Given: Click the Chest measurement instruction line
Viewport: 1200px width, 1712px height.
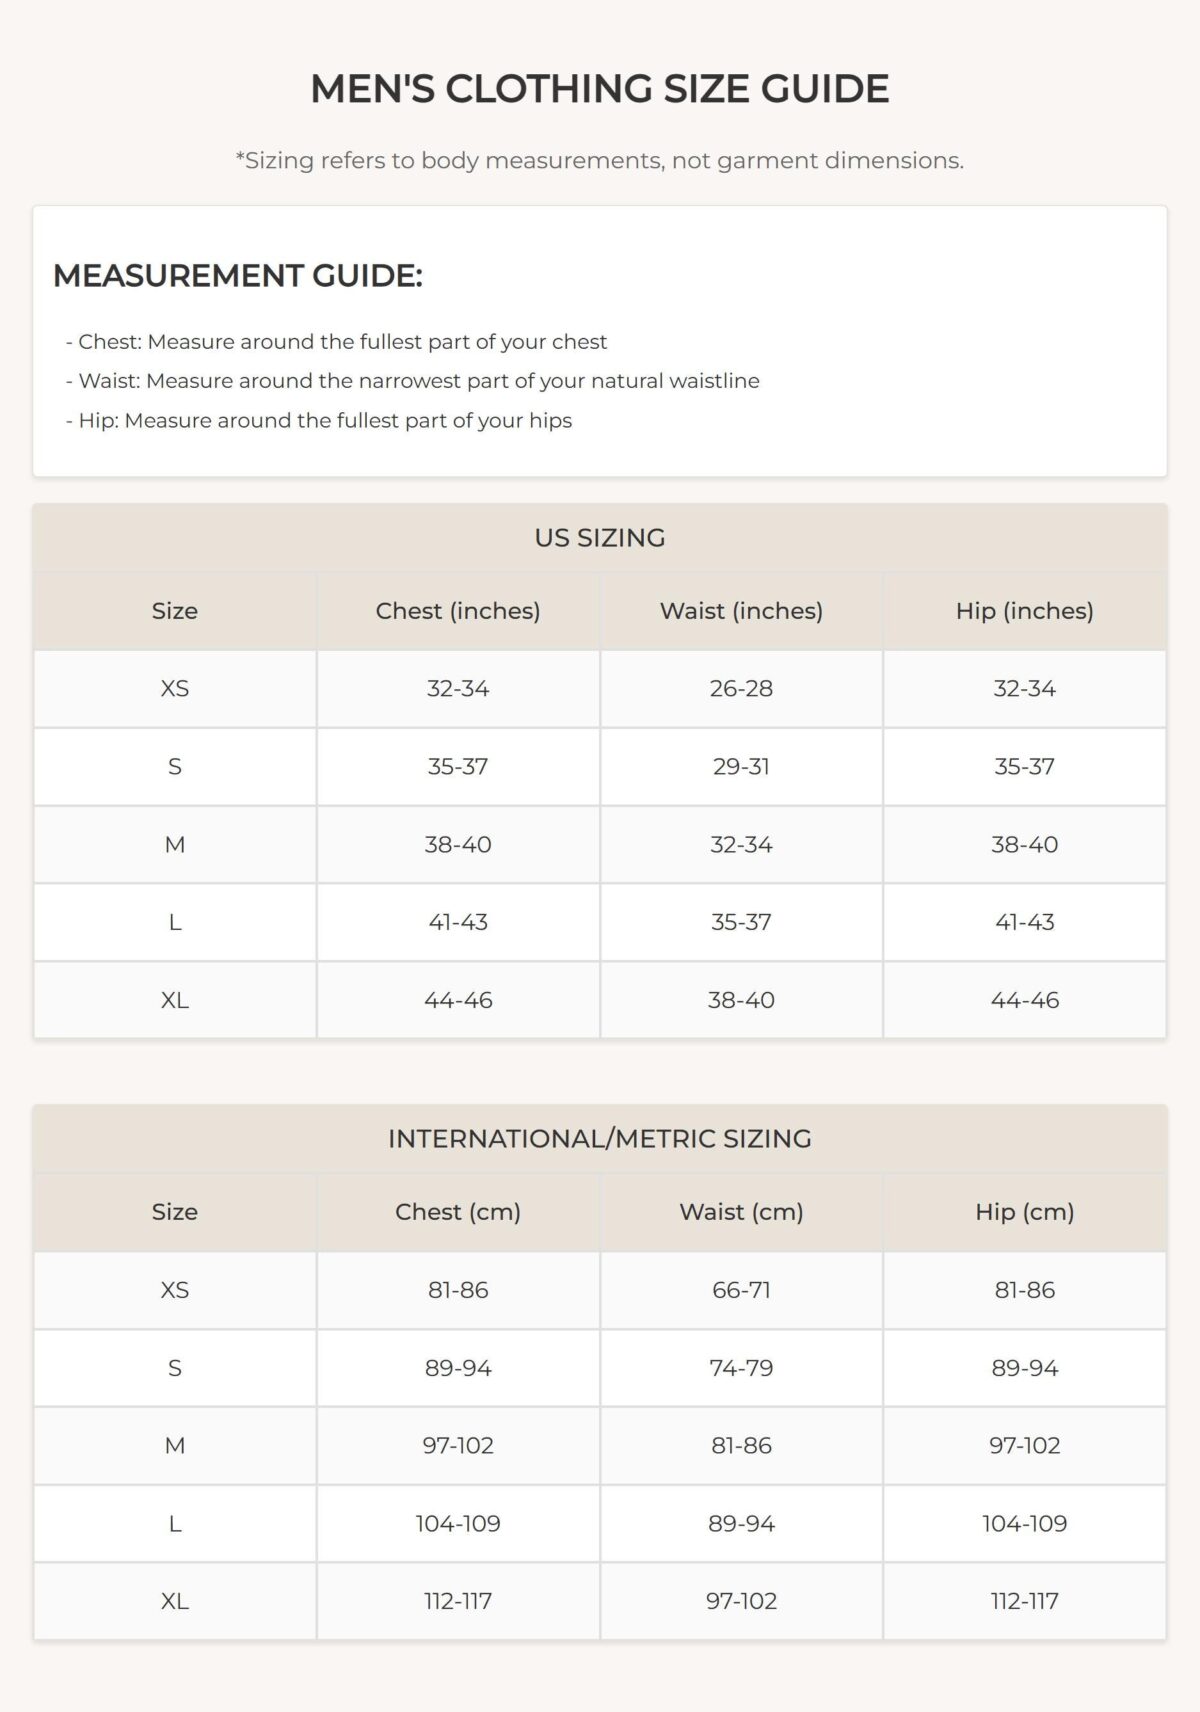Looking at the screenshot, I should [336, 342].
